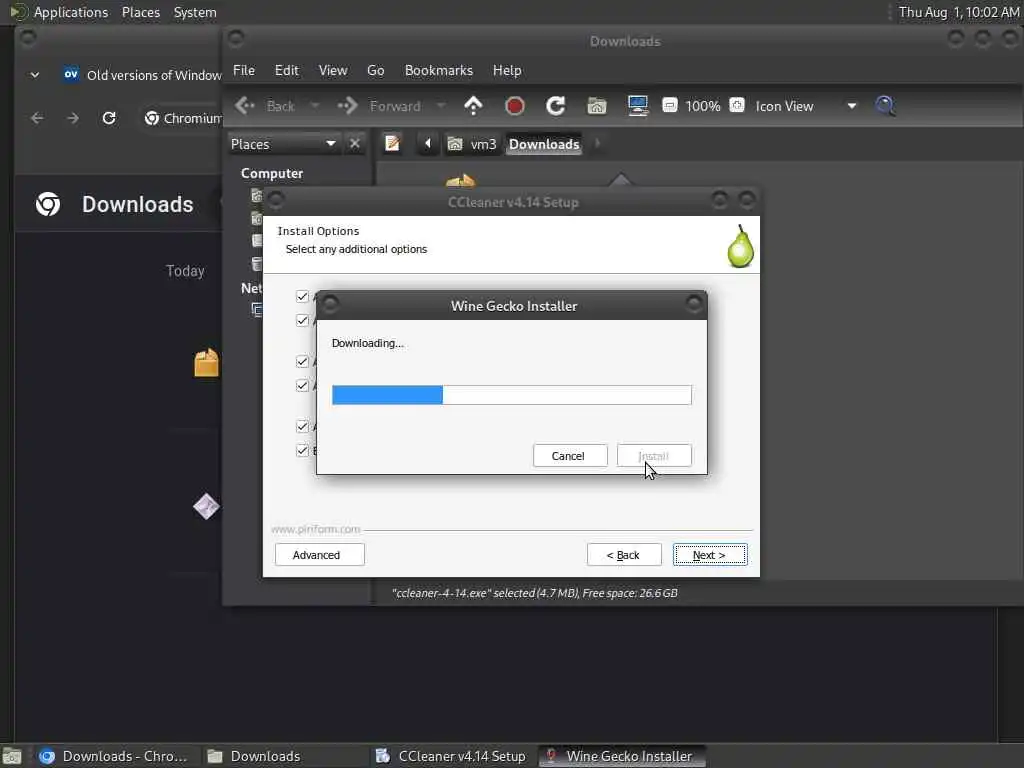Screen dimensions: 1024x768
Task: Click the orange package file icon in Chromium downloads
Action: [206, 363]
